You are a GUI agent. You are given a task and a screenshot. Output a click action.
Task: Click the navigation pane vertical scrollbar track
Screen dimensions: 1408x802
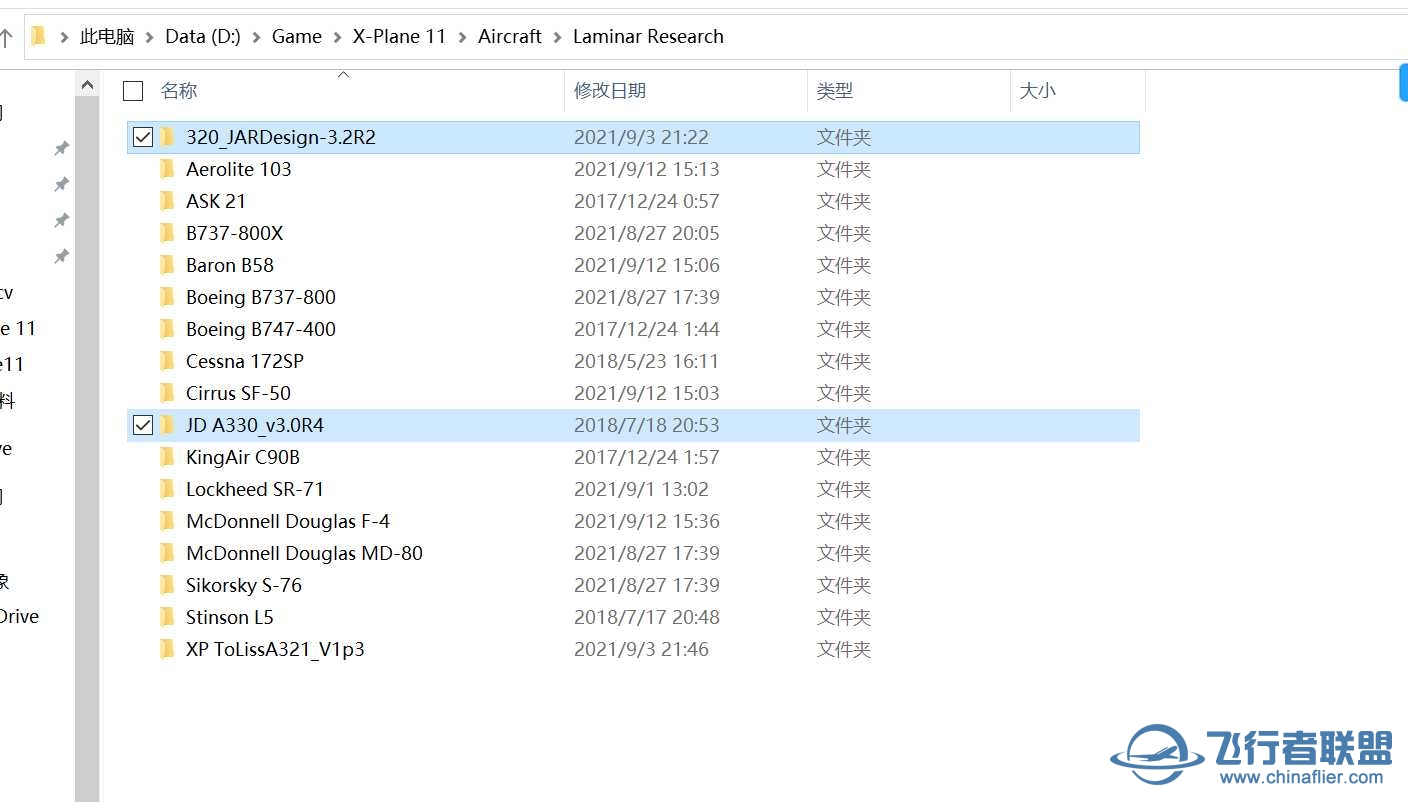(87, 450)
